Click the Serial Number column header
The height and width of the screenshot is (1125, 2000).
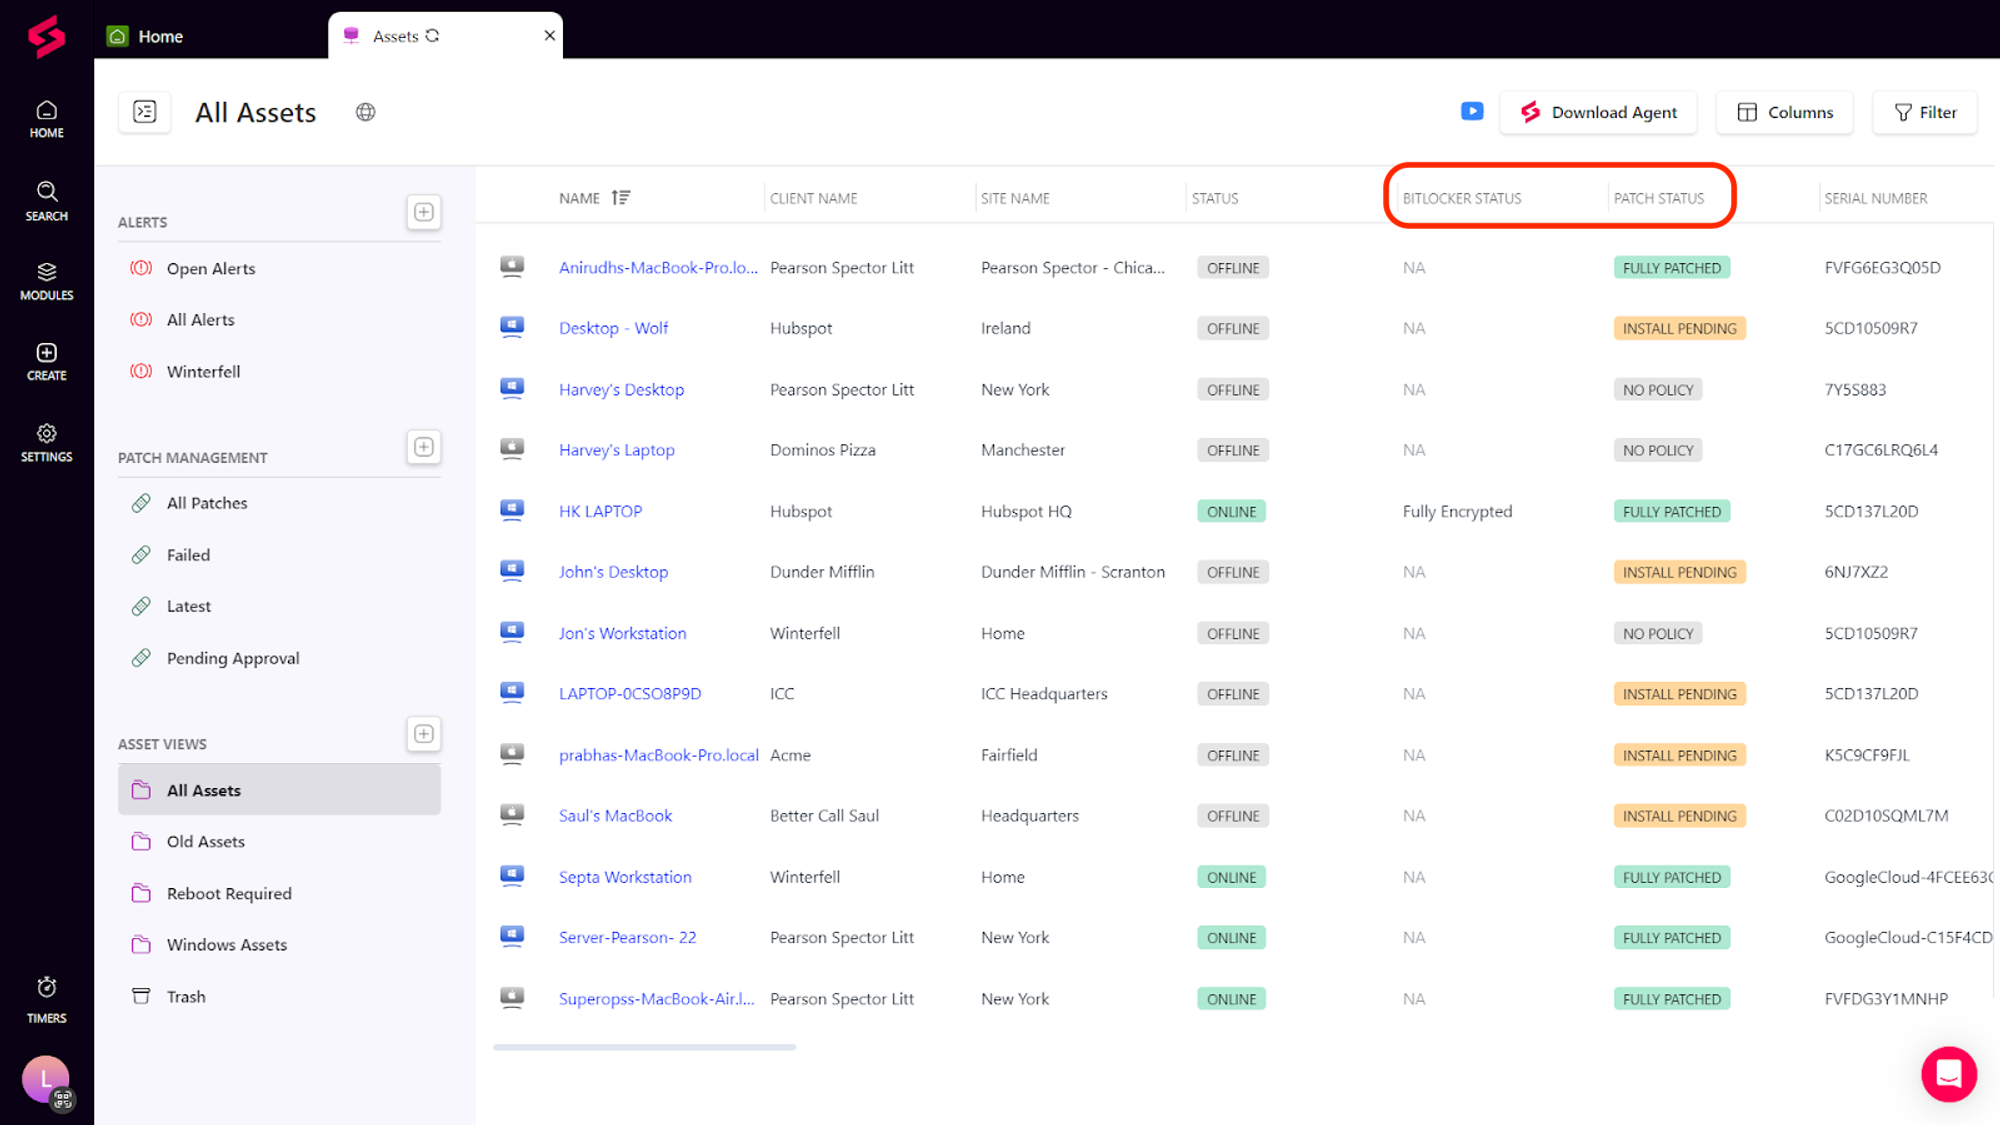tap(1875, 198)
